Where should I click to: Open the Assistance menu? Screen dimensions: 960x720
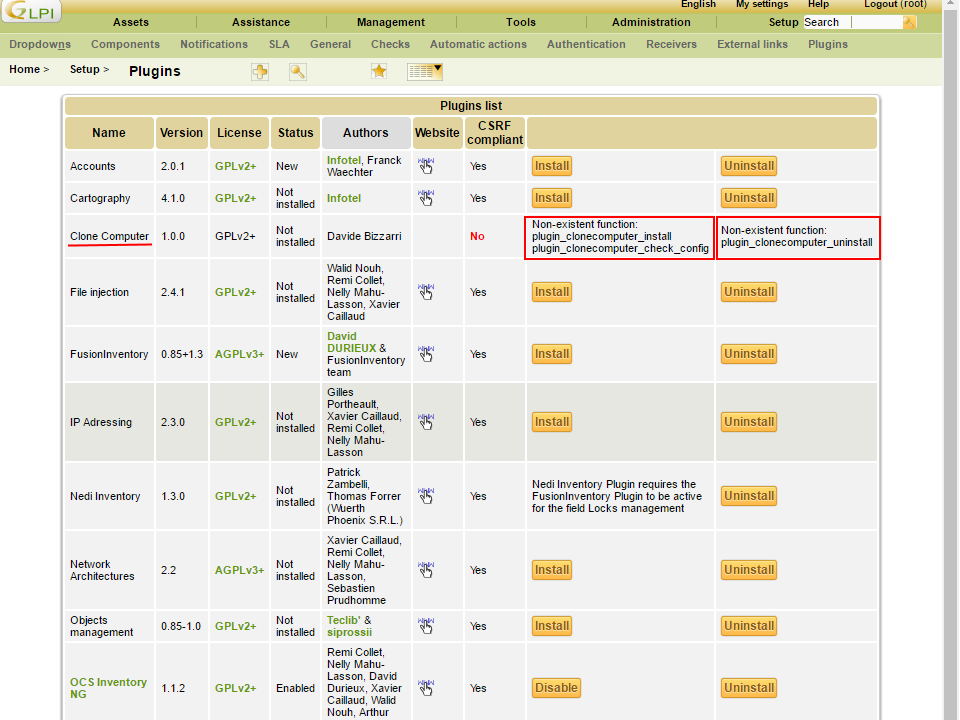pyautogui.click(x=261, y=22)
